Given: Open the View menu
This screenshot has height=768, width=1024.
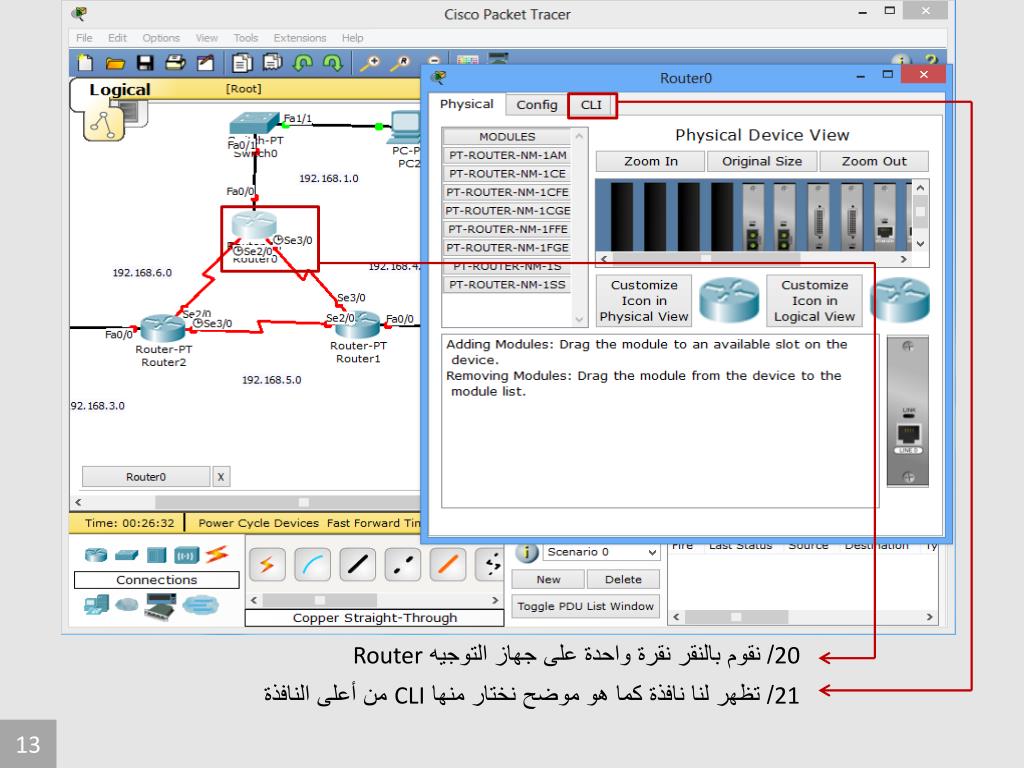Looking at the screenshot, I should [206, 38].
